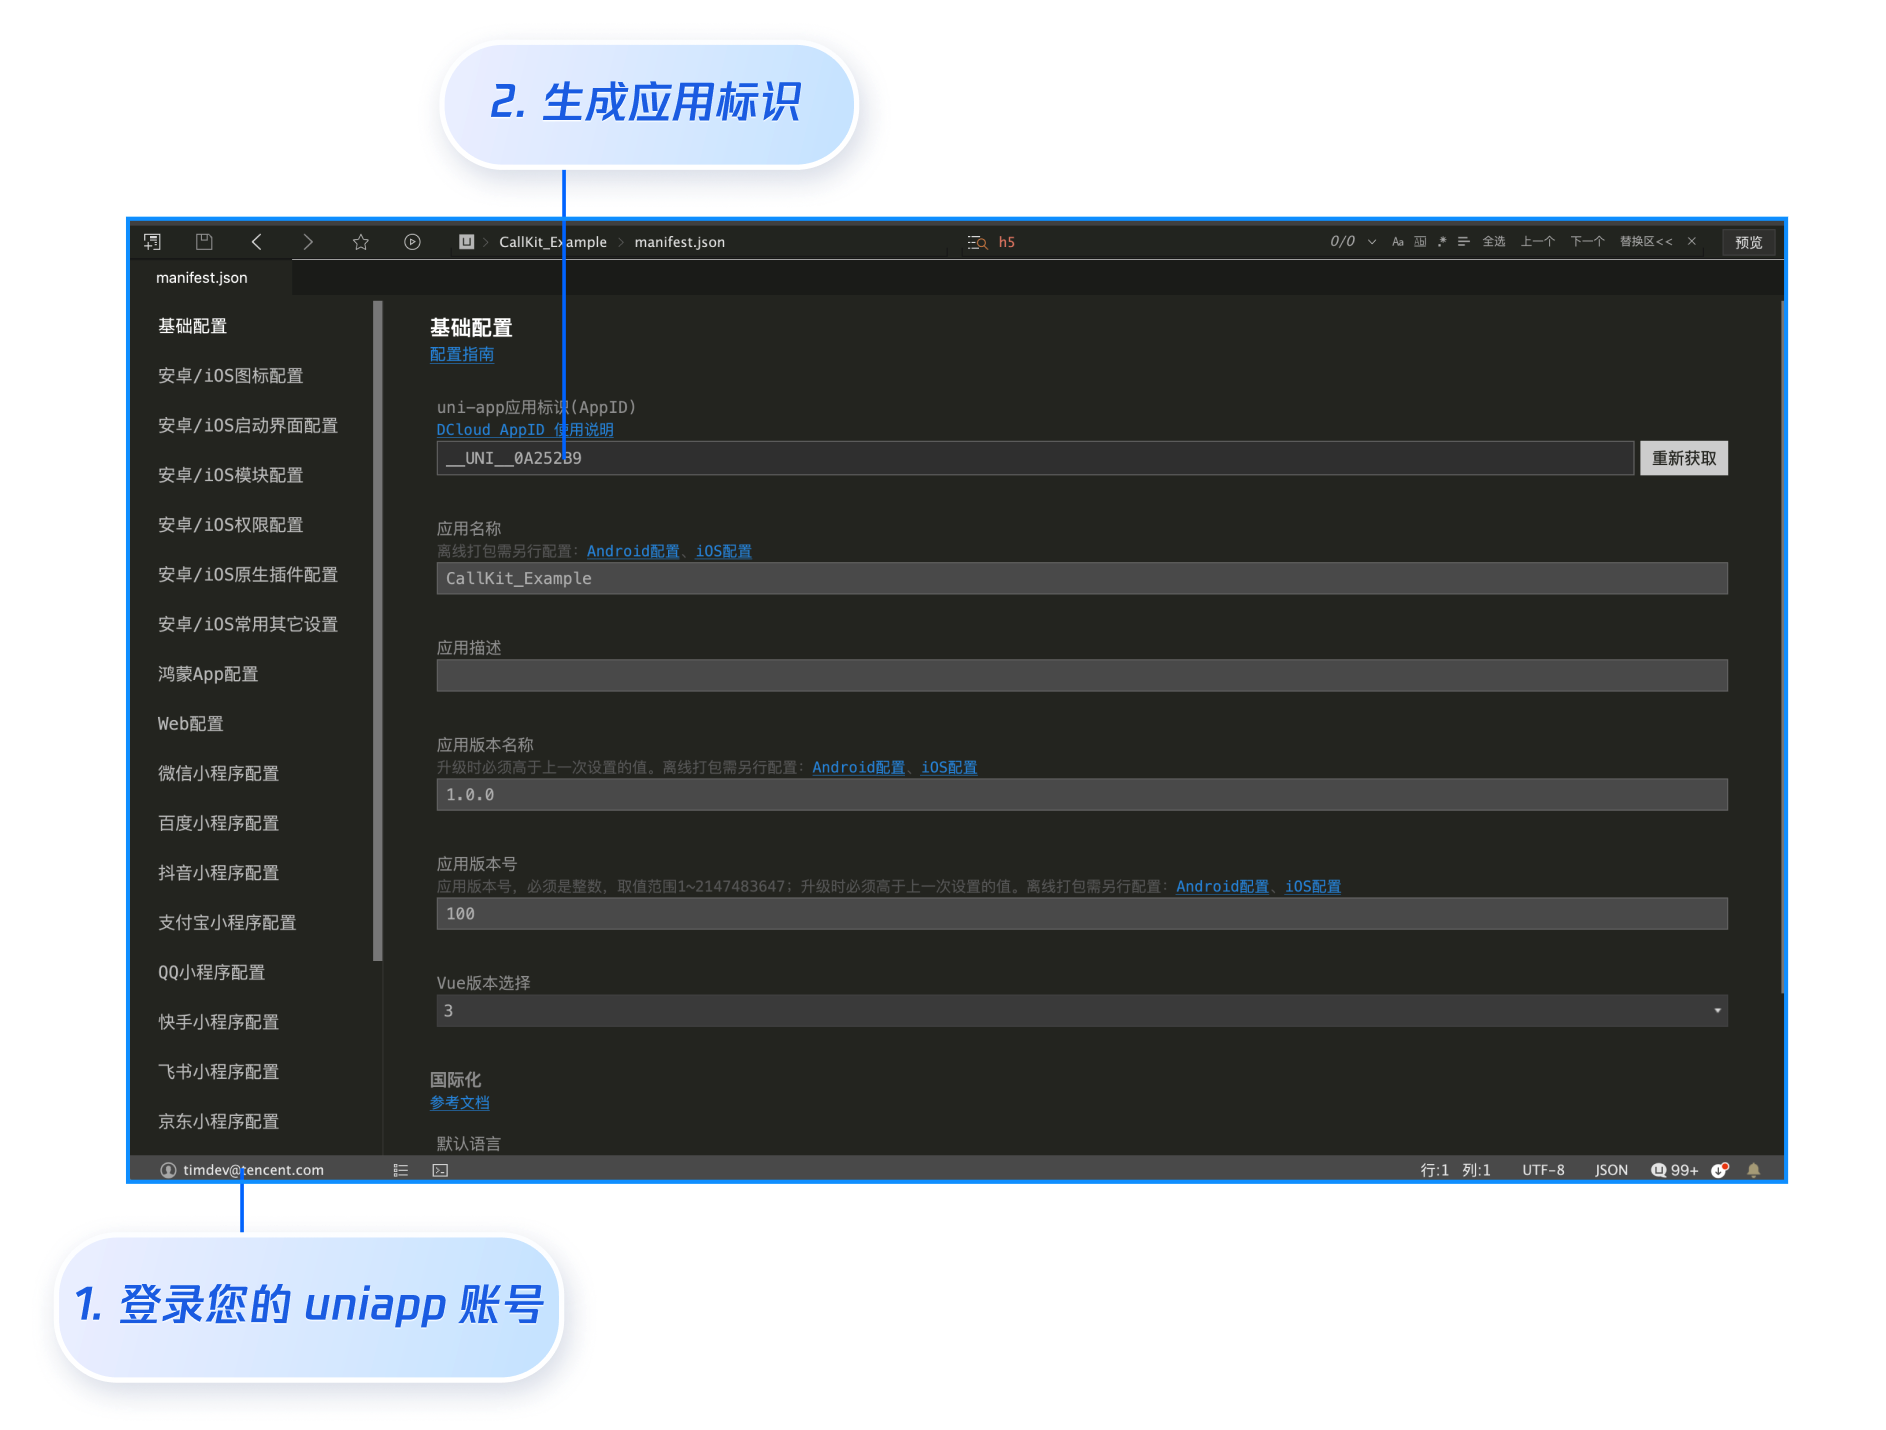Open the 配置指南 link
1886x1430 pixels.
[462, 355]
